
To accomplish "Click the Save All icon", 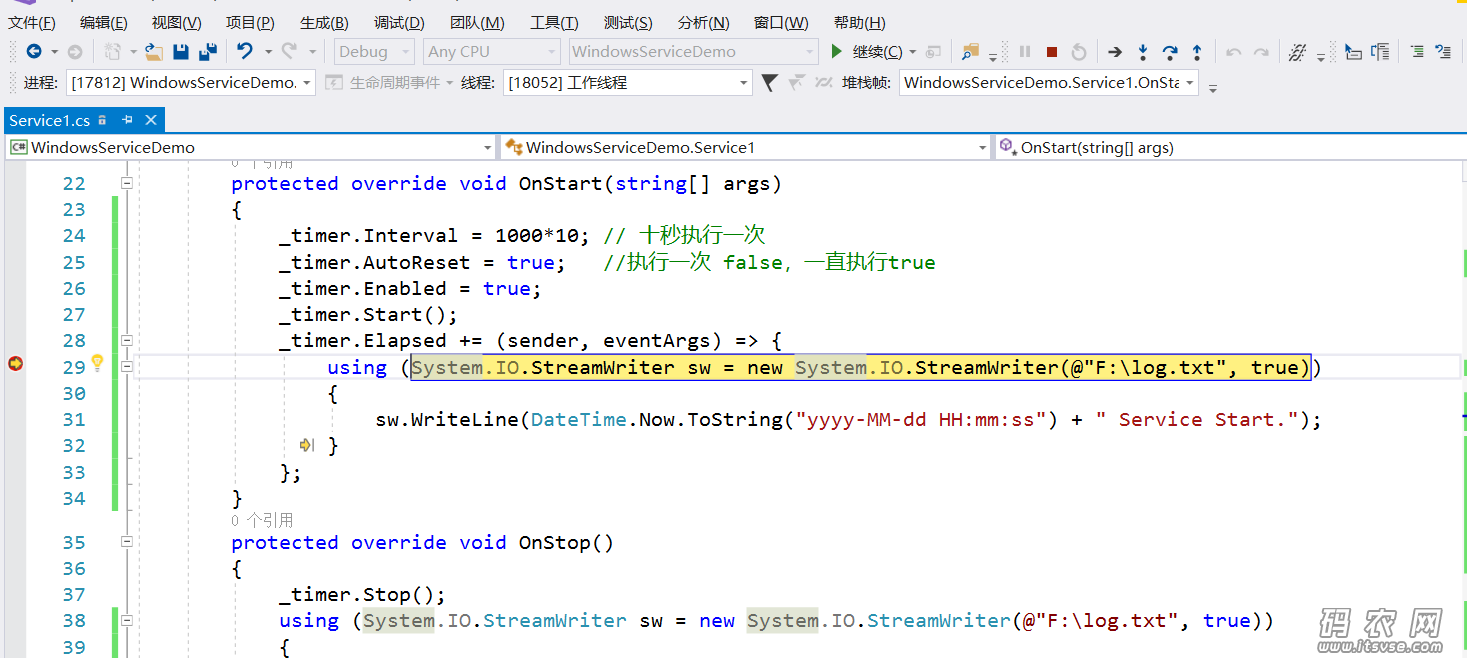I will point(208,51).
